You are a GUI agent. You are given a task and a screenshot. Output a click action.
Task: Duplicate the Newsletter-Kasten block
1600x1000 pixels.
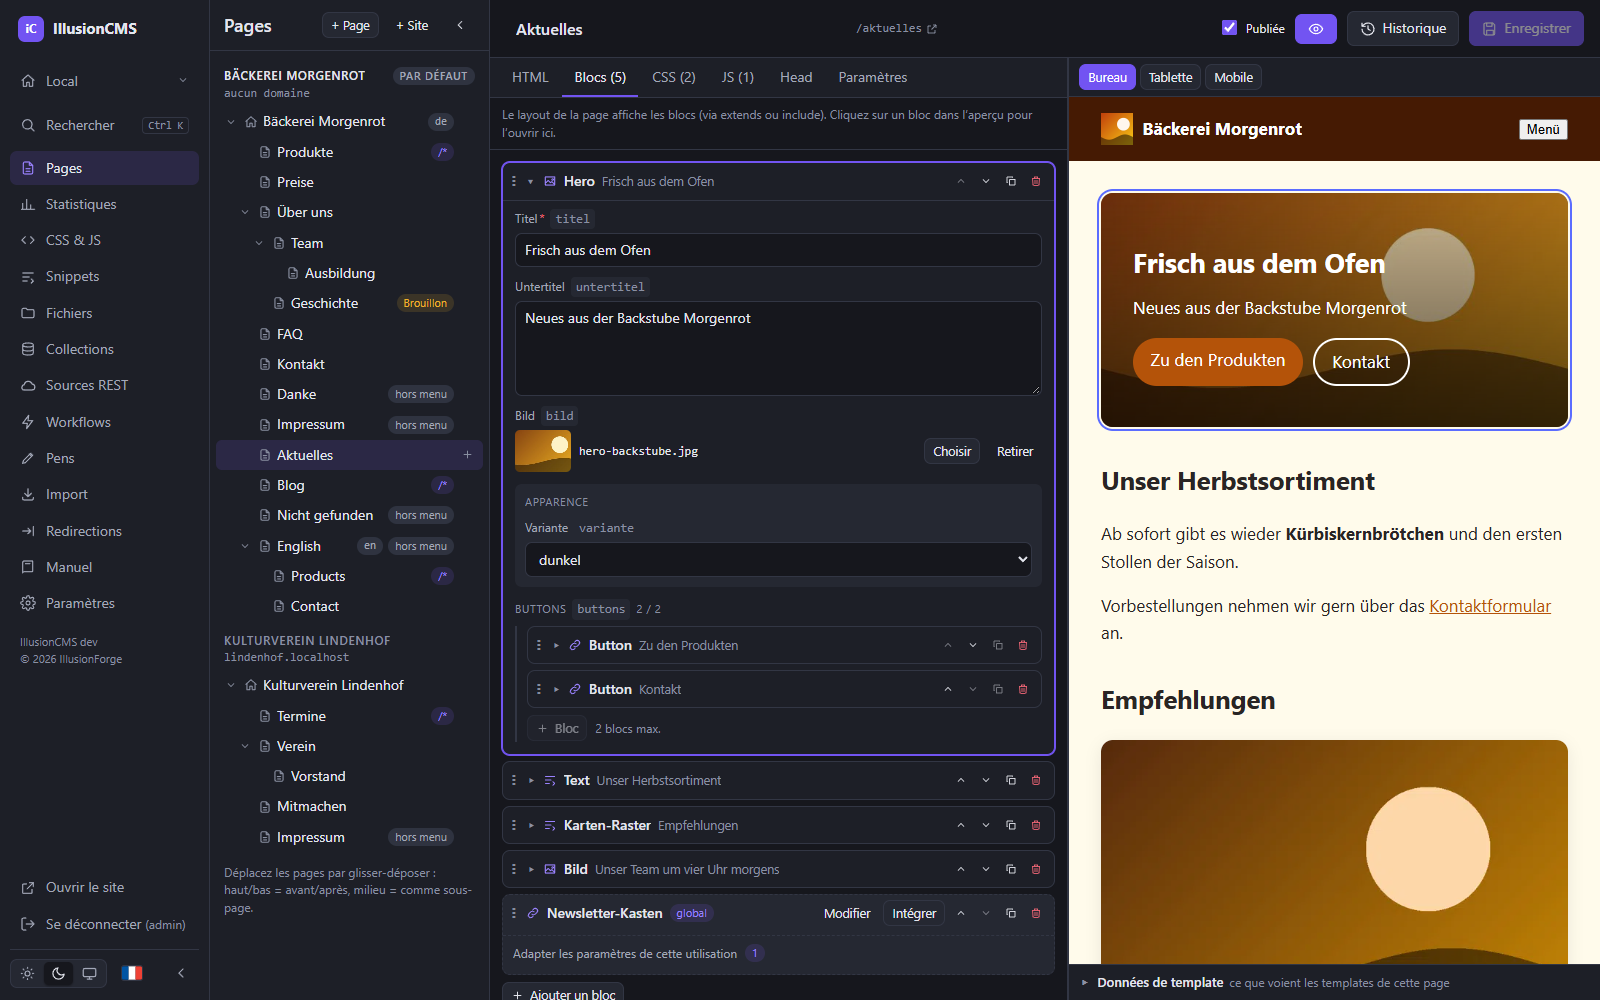point(1011,913)
